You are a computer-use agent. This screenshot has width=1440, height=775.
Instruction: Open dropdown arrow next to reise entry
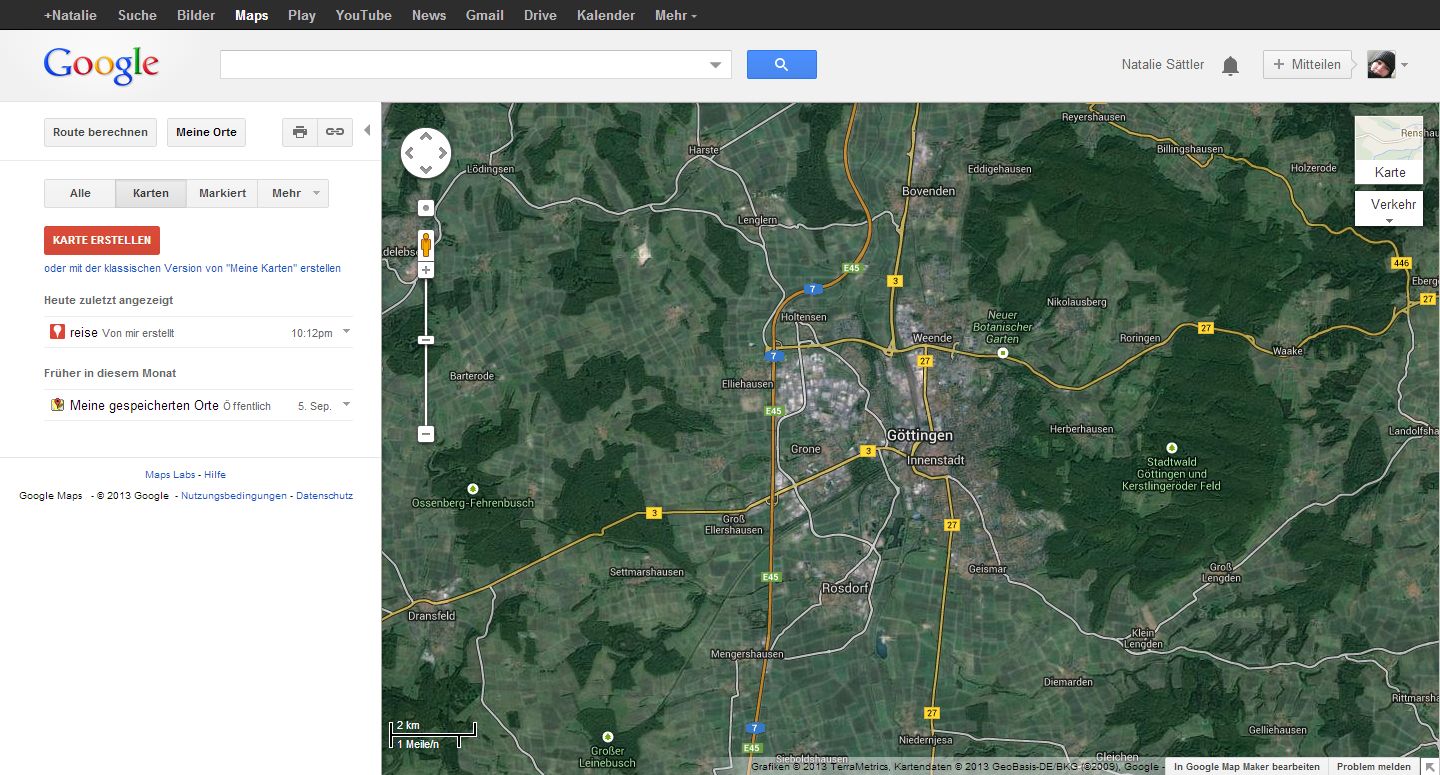[x=346, y=331]
